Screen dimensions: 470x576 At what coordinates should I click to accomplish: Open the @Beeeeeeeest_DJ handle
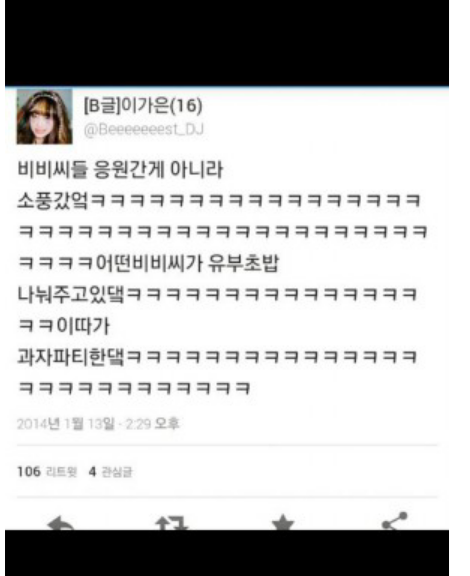pyautogui.click(x=144, y=130)
